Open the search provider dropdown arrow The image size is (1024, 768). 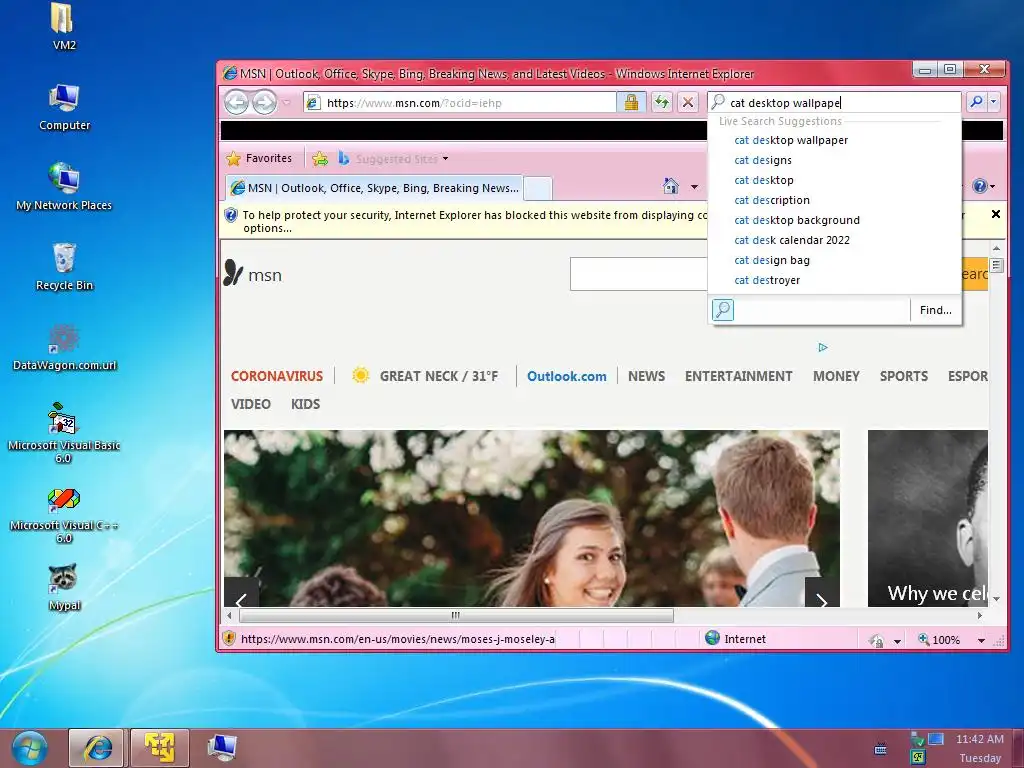[993, 102]
